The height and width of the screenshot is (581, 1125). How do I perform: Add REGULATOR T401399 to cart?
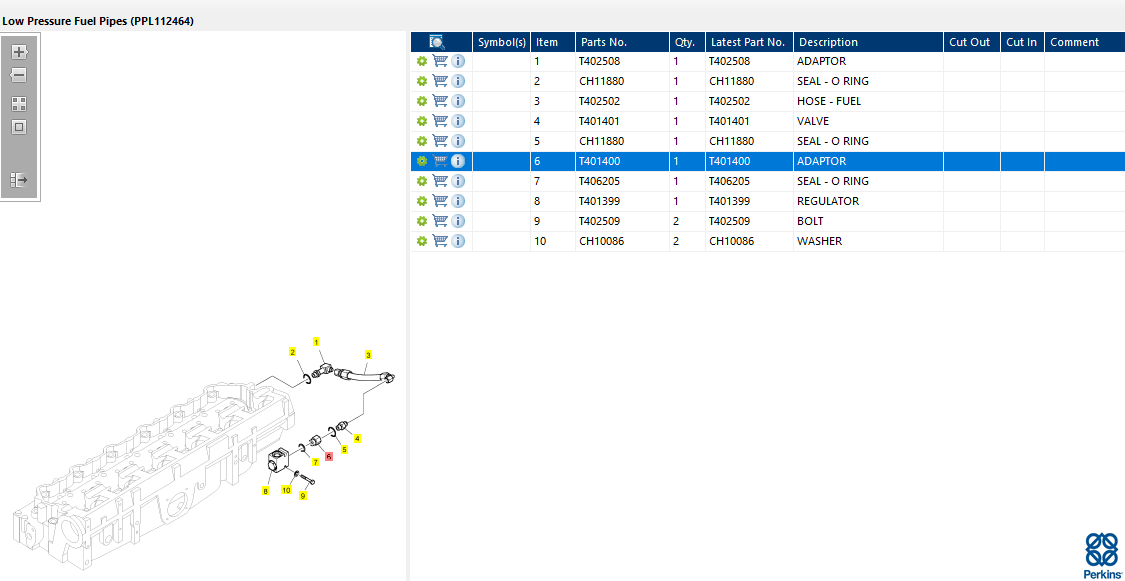tap(440, 201)
